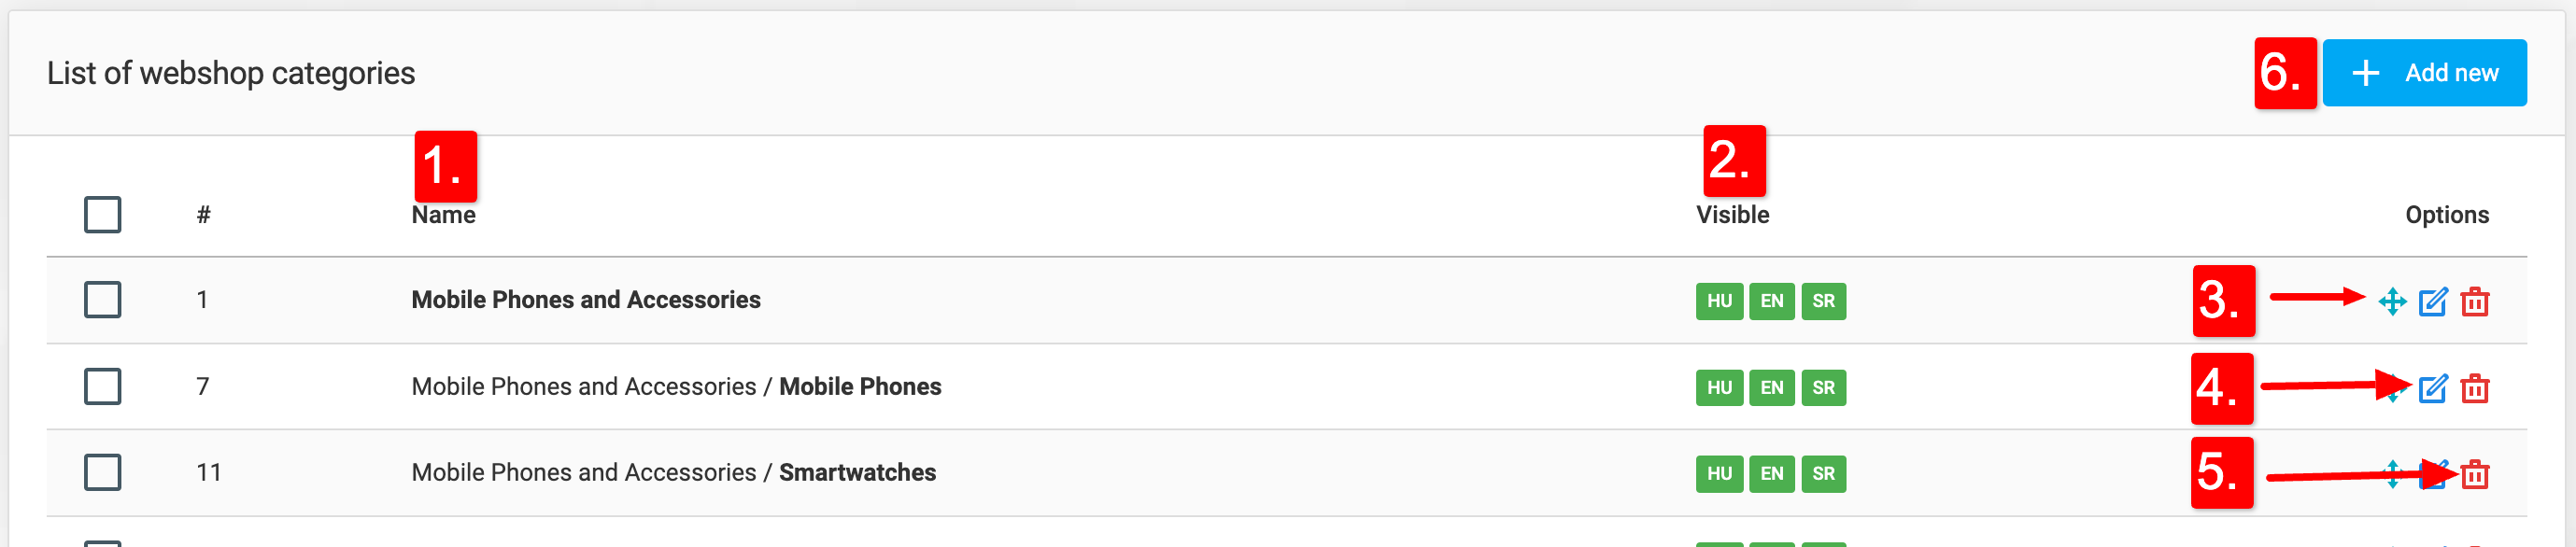Click the delete icon for the Mobile Phones category
The height and width of the screenshot is (547, 2576).
(x=2476, y=388)
